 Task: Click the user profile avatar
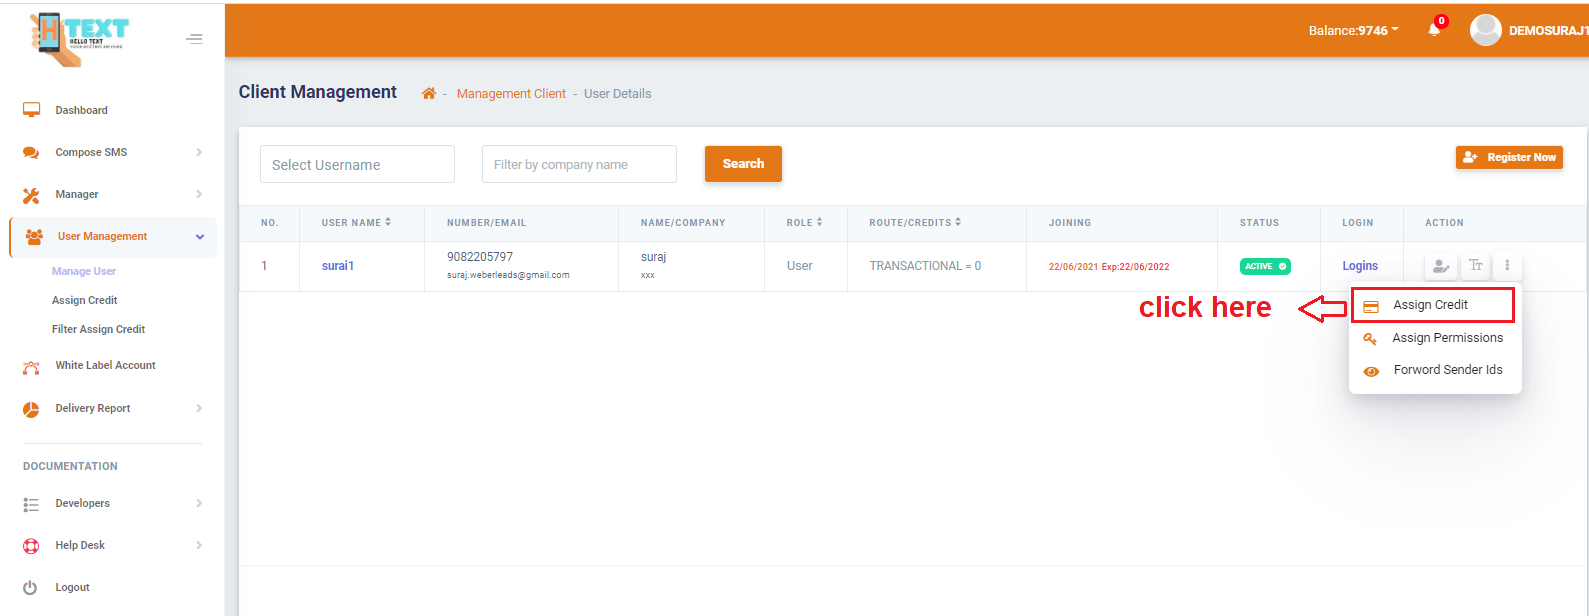[1485, 30]
